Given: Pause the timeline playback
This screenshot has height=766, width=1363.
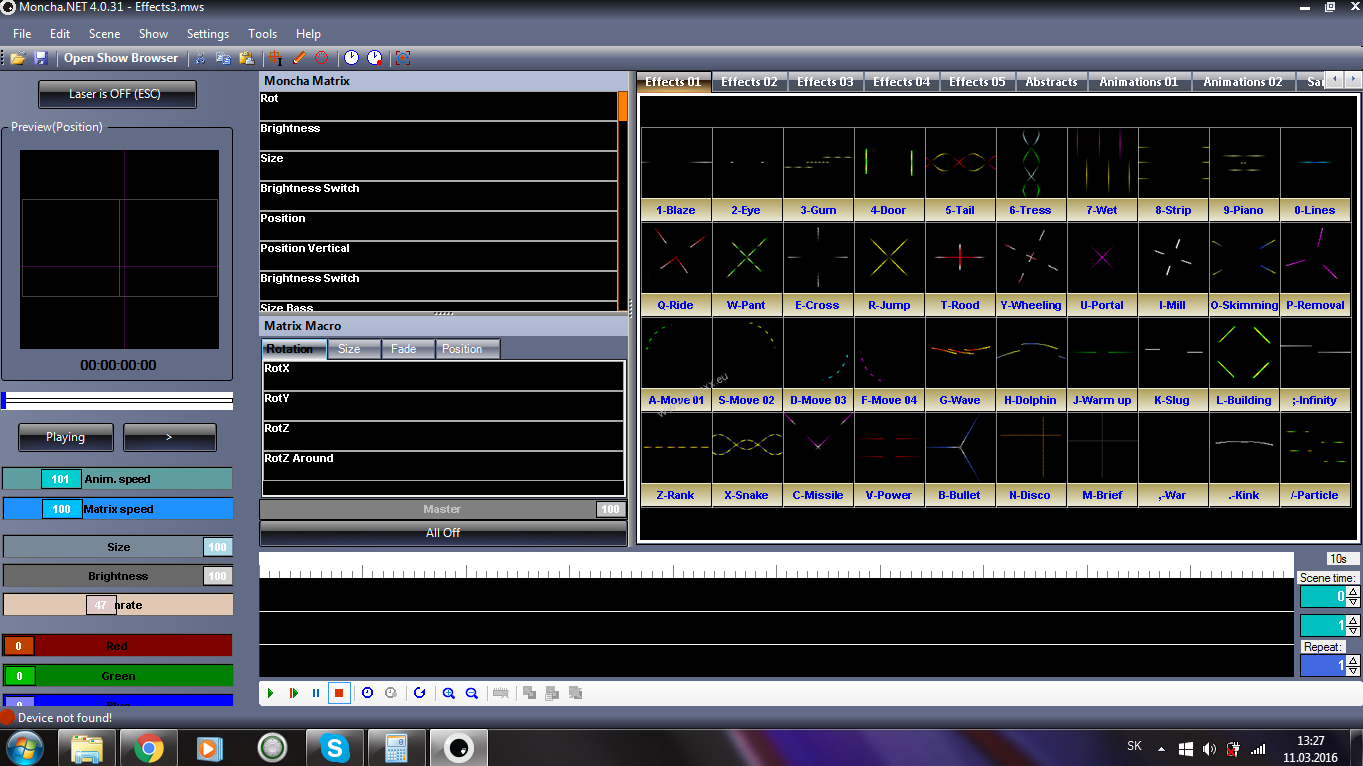Looking at the screenshot, I should [x=316, y=693].
